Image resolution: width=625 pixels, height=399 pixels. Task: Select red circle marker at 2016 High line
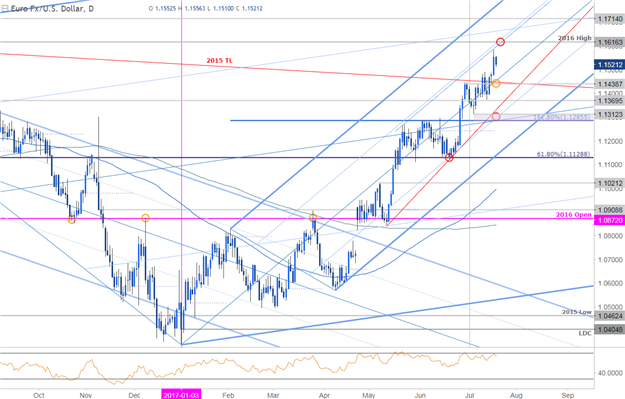click(x=500, y=42)
